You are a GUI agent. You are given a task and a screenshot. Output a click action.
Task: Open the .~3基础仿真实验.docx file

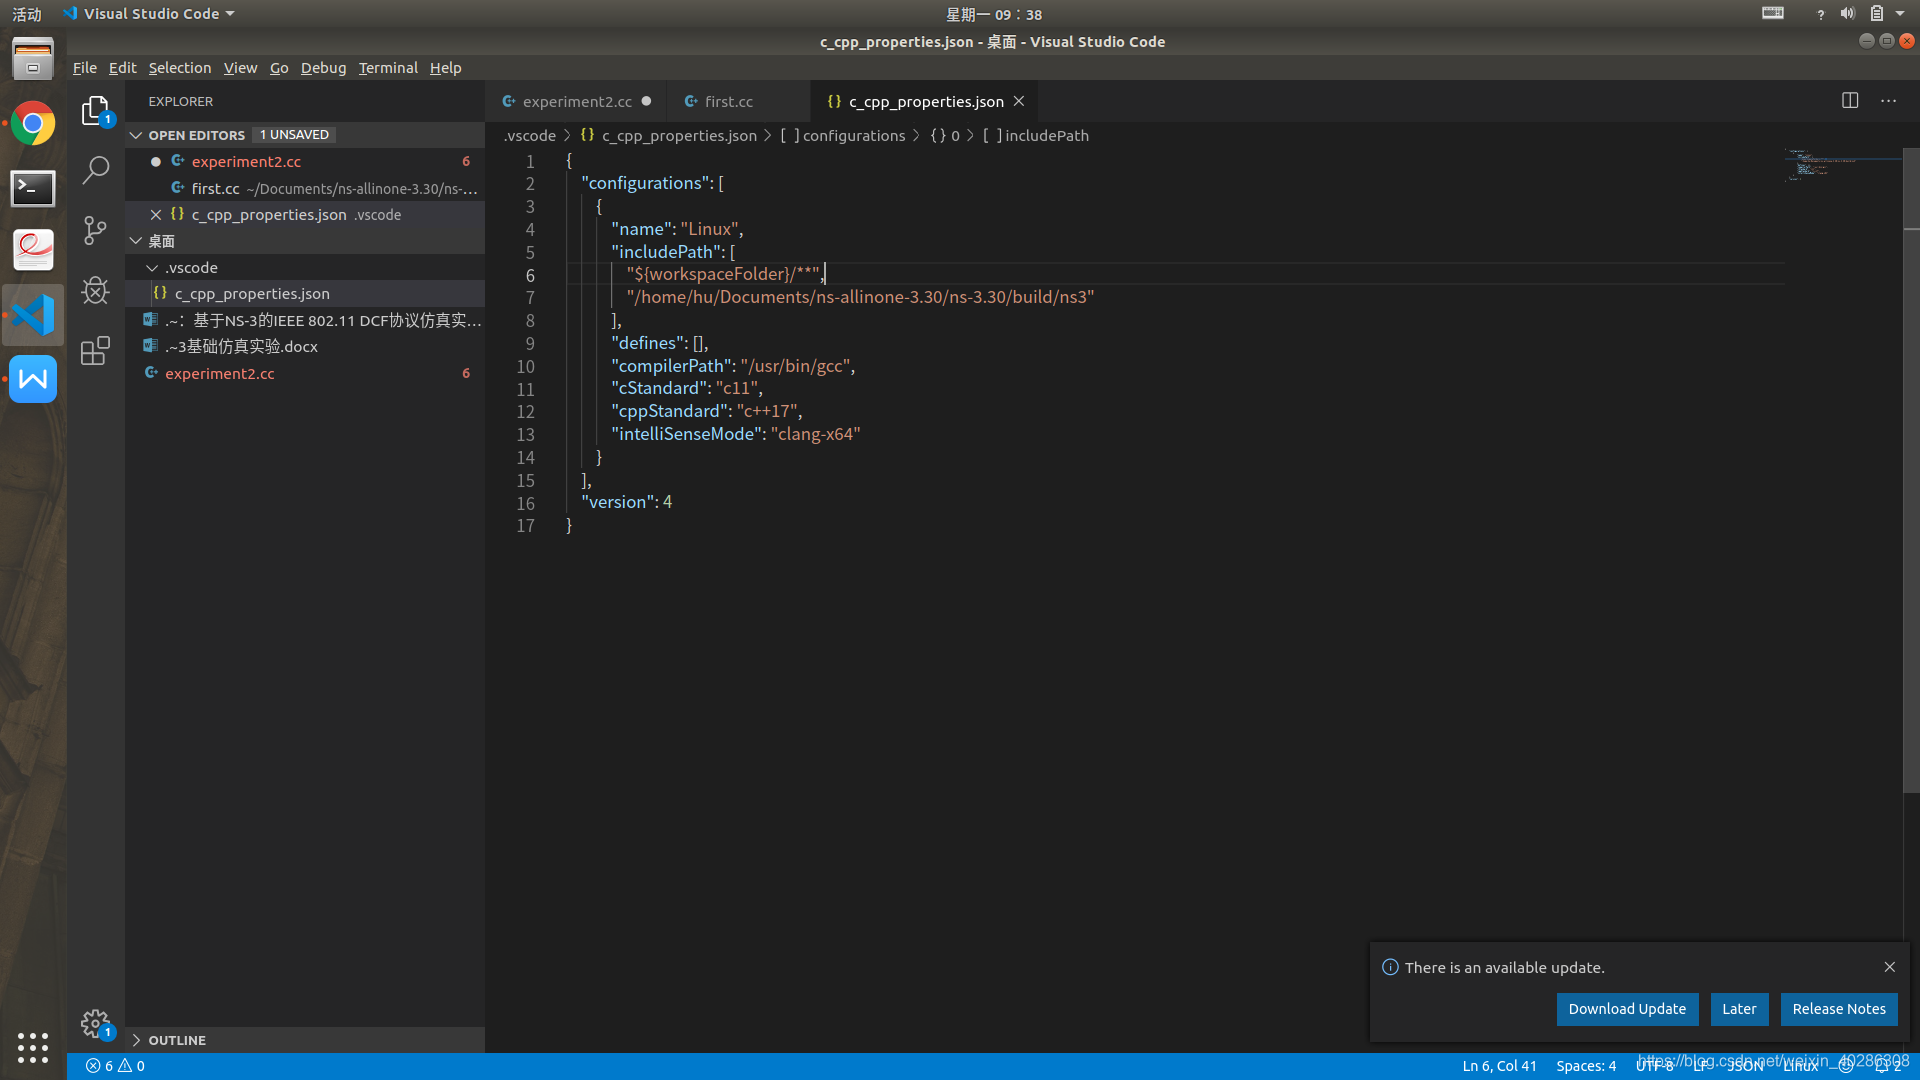(305, 347)
